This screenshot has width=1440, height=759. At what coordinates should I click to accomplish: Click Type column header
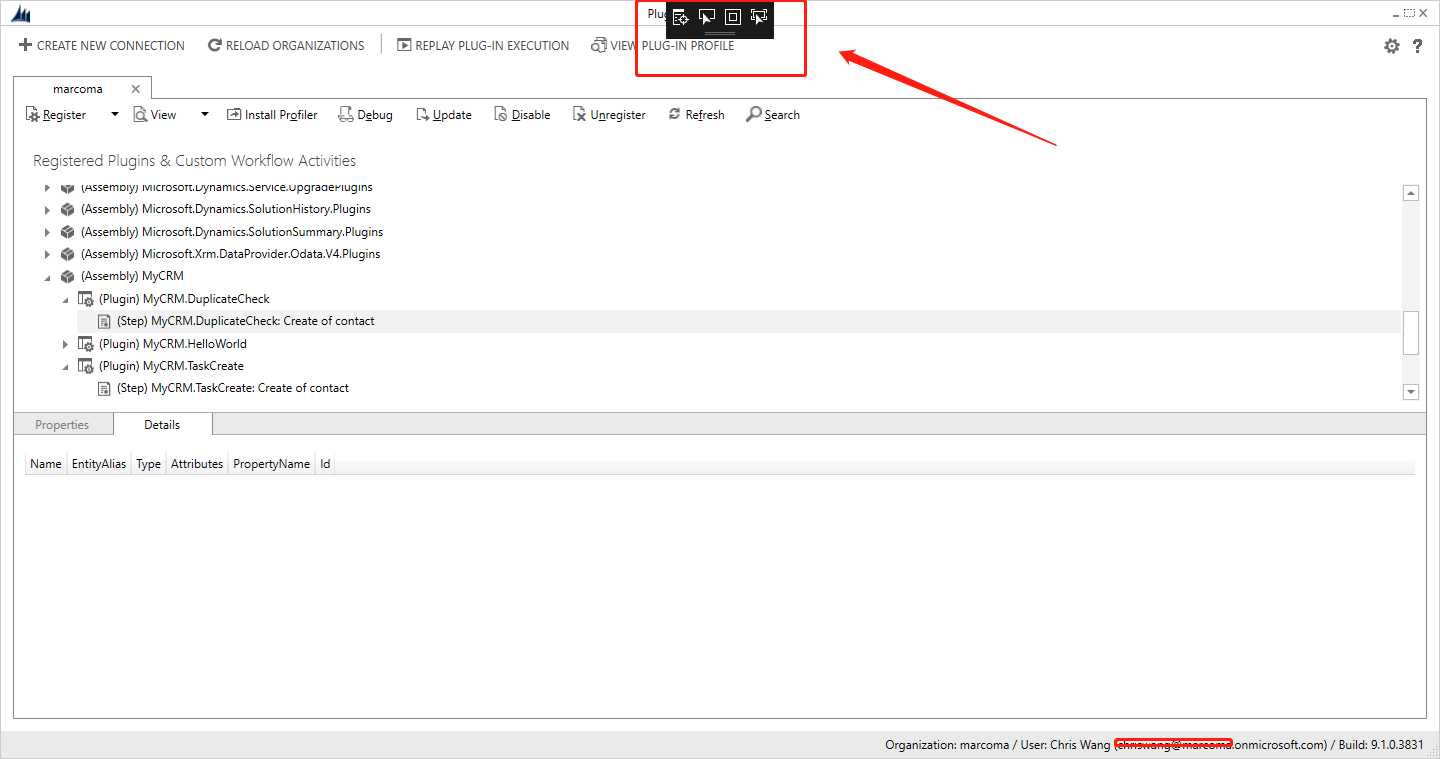[149, 464]
